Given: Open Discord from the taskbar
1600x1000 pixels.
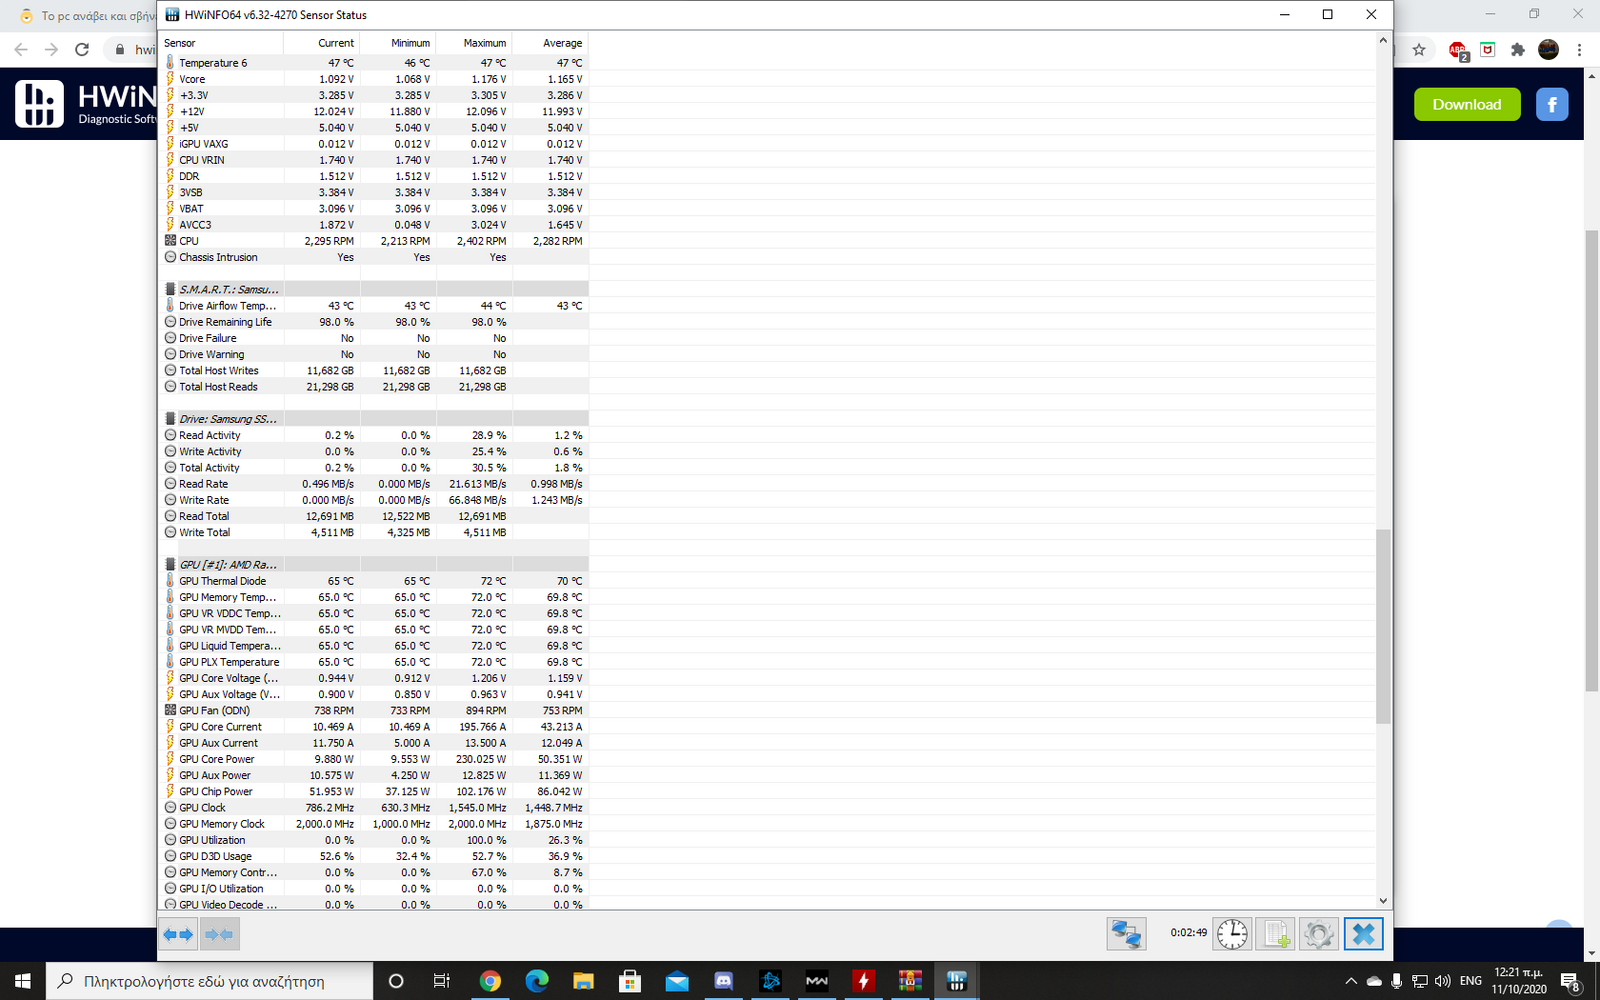Looking at the screenshot, I should click(723, 981).
